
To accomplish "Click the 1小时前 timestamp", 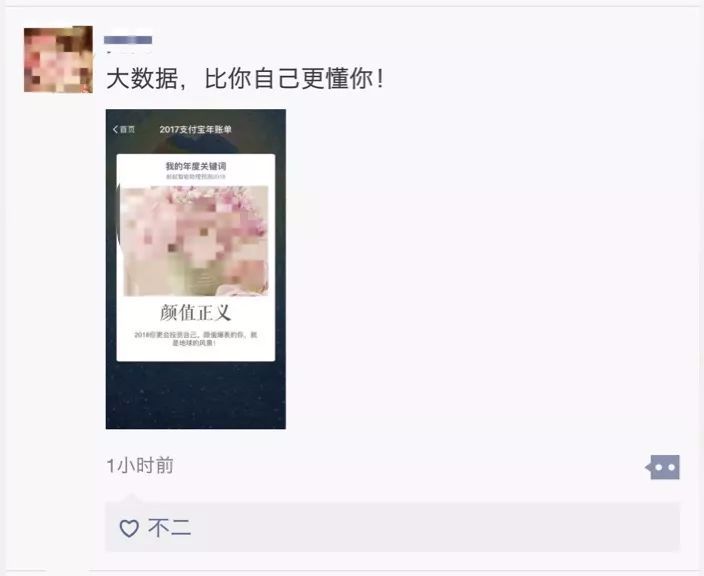I will (140, 466).
